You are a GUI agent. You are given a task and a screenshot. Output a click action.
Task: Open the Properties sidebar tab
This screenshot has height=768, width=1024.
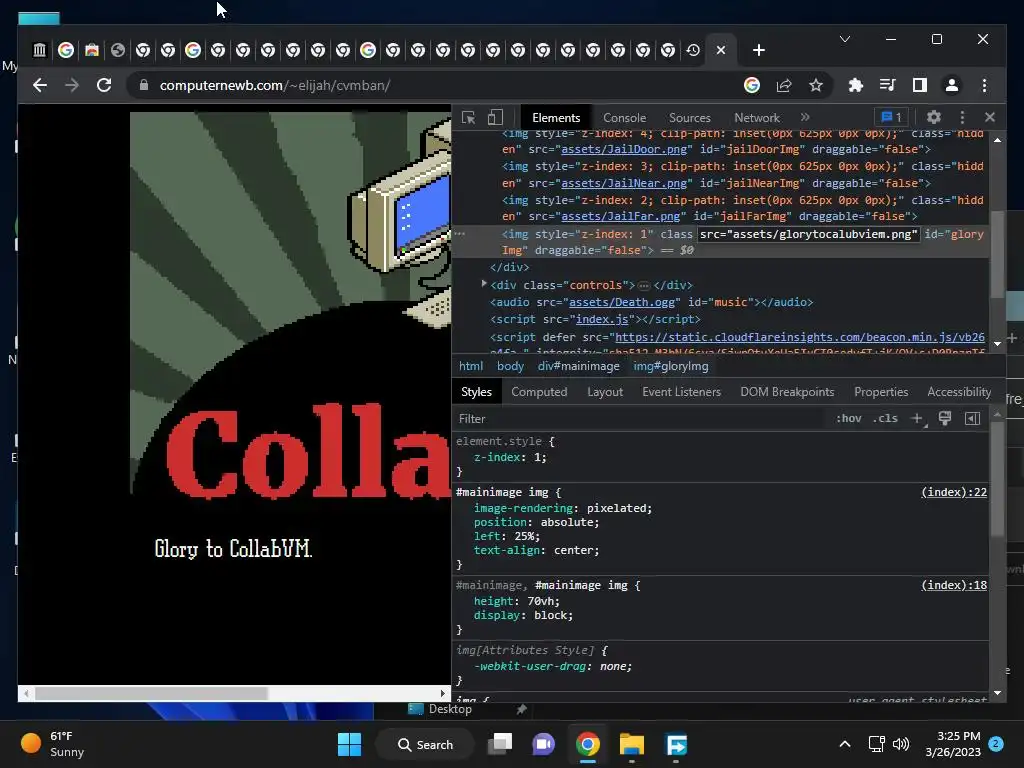click(x=881, y=392)
